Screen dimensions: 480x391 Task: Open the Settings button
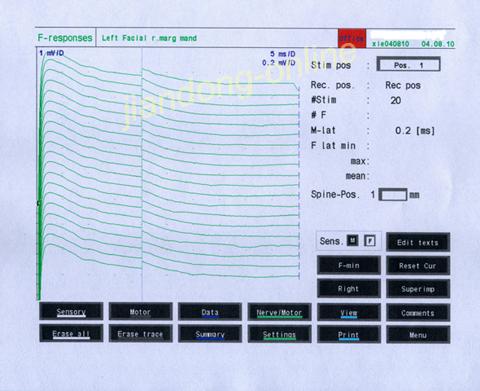point(279,334)
